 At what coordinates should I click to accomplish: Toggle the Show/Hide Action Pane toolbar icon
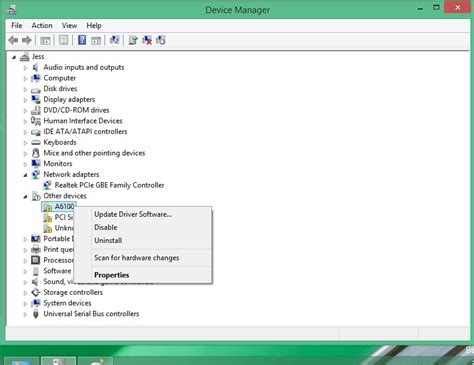tap(96, 41)
